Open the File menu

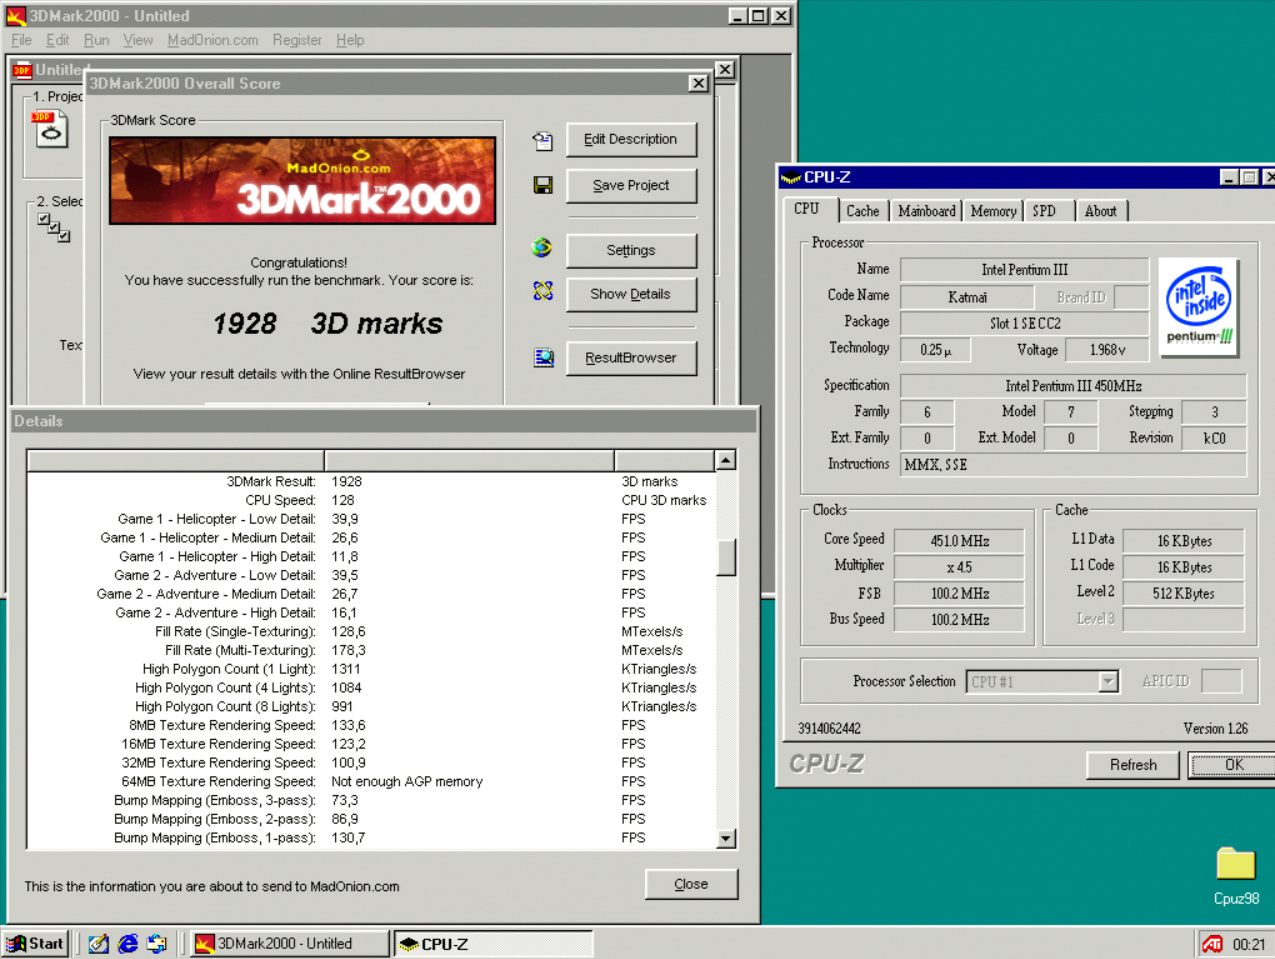[x=21, y=40]
